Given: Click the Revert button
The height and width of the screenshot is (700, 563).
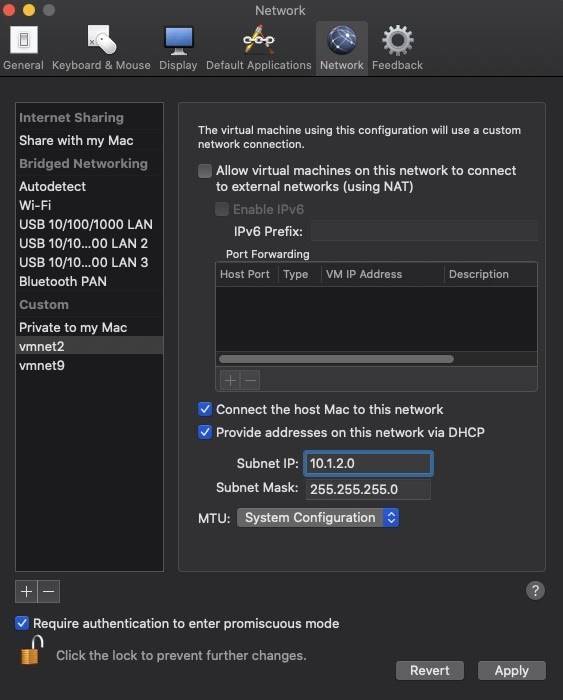Looking at the screenshot, I should [430, 671].
